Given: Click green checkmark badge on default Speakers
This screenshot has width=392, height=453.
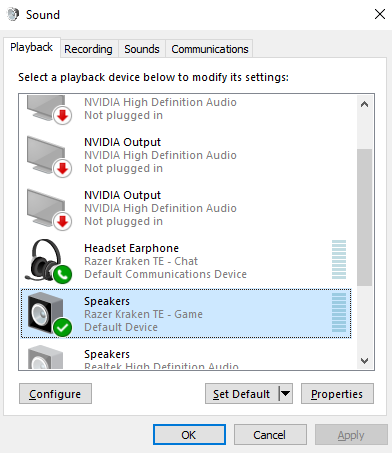Looking at the screenshot, I should [x=63, y=327].
